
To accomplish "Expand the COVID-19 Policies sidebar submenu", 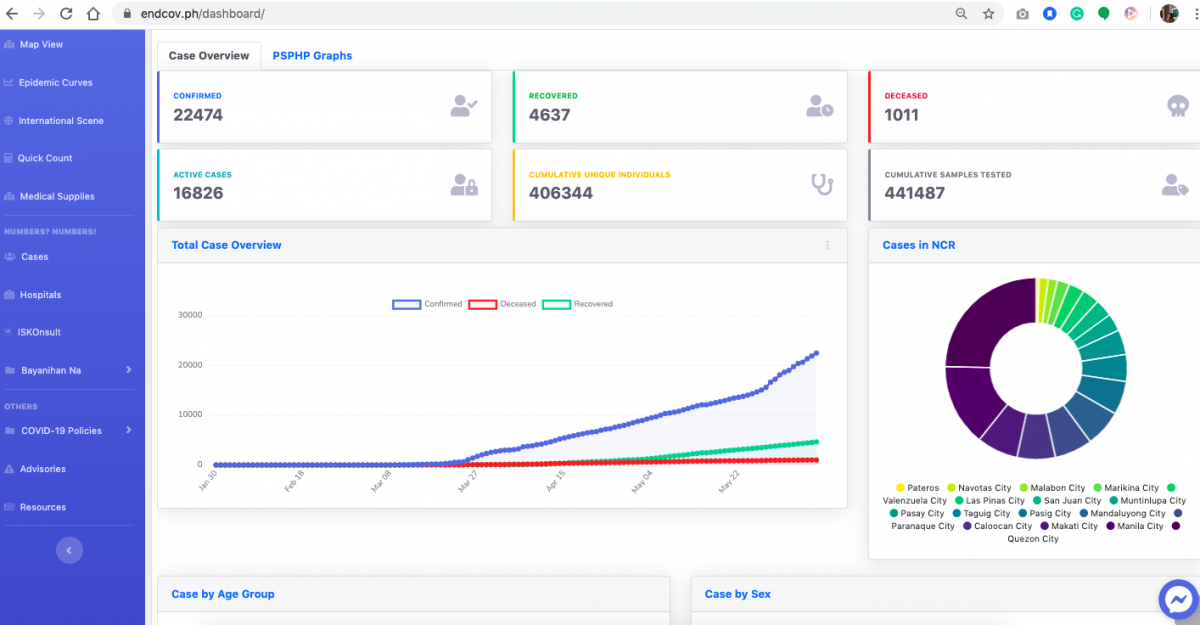I will pyautogui.click(x=128, y=431).
